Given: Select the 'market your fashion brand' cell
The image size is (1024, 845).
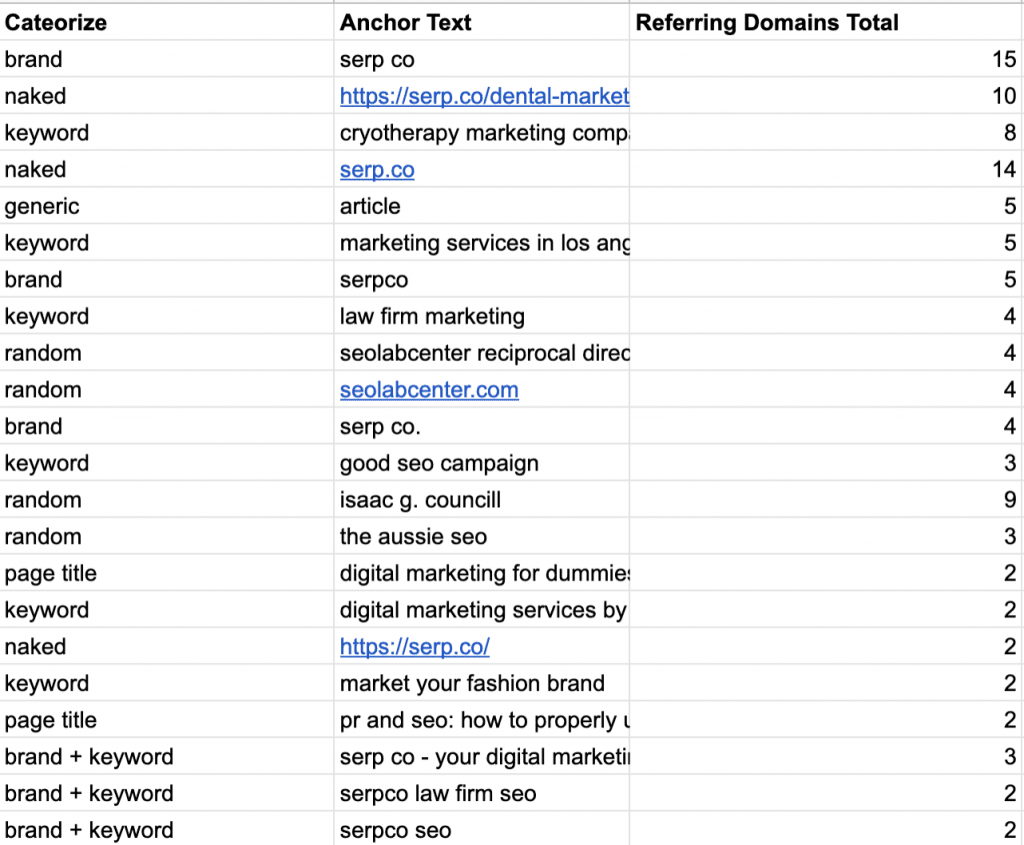Looking at the screenshot, I should click(x=481, y=683).
